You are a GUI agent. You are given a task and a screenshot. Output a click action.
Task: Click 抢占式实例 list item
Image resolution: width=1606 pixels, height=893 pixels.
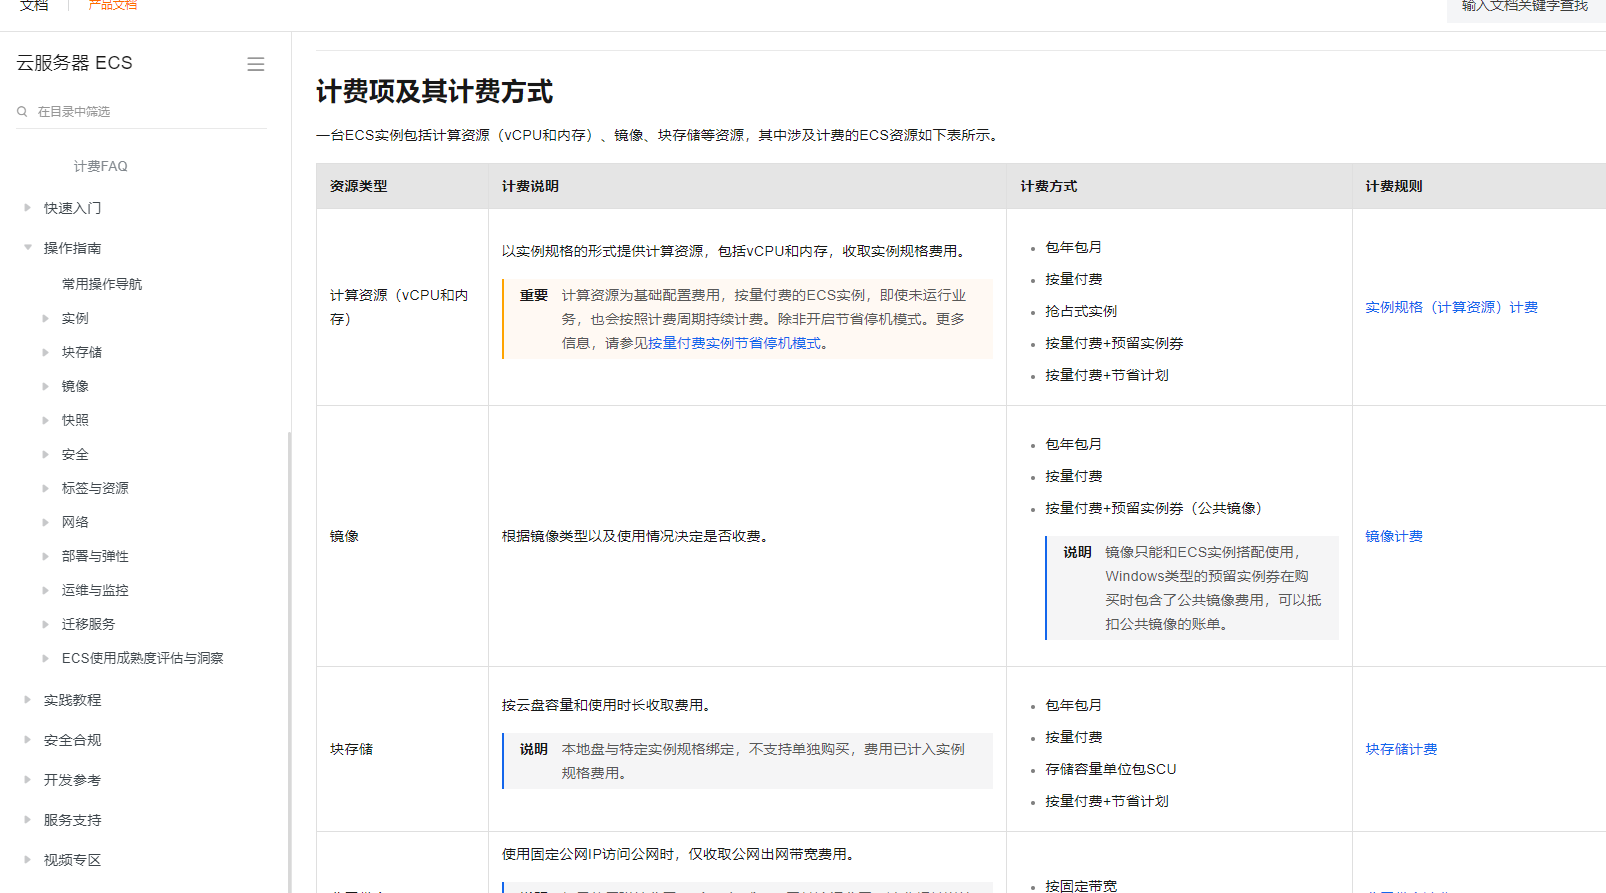[1081, 311]
